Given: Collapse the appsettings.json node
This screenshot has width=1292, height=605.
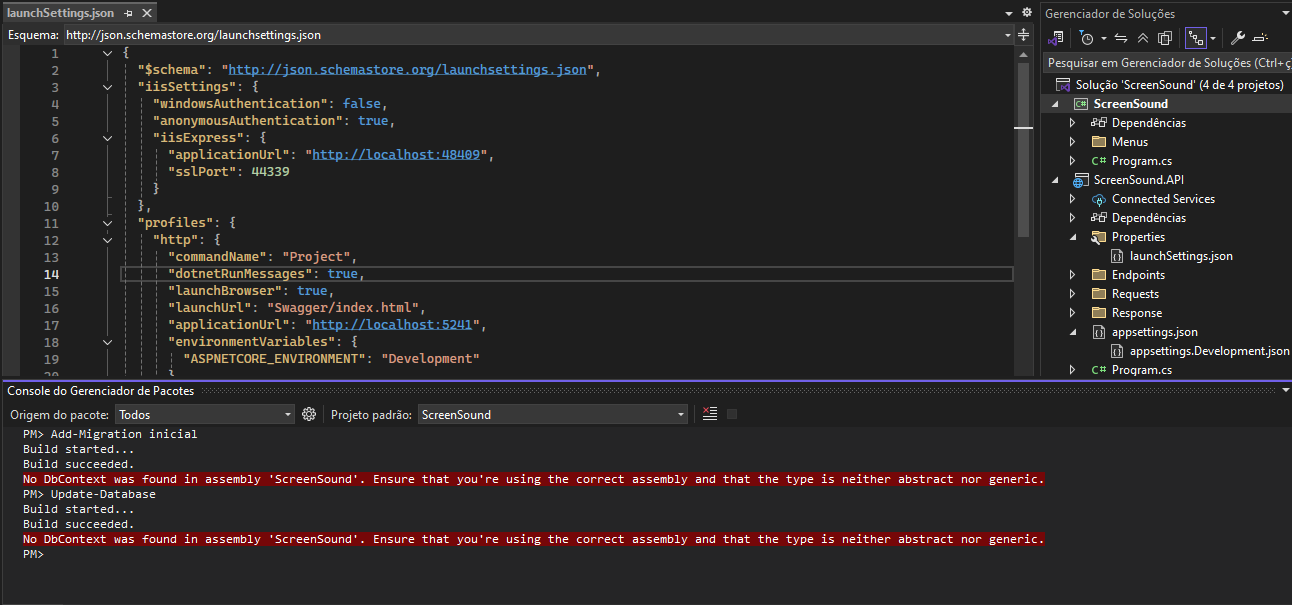Looking at the screenshot, I should 1073,332.
